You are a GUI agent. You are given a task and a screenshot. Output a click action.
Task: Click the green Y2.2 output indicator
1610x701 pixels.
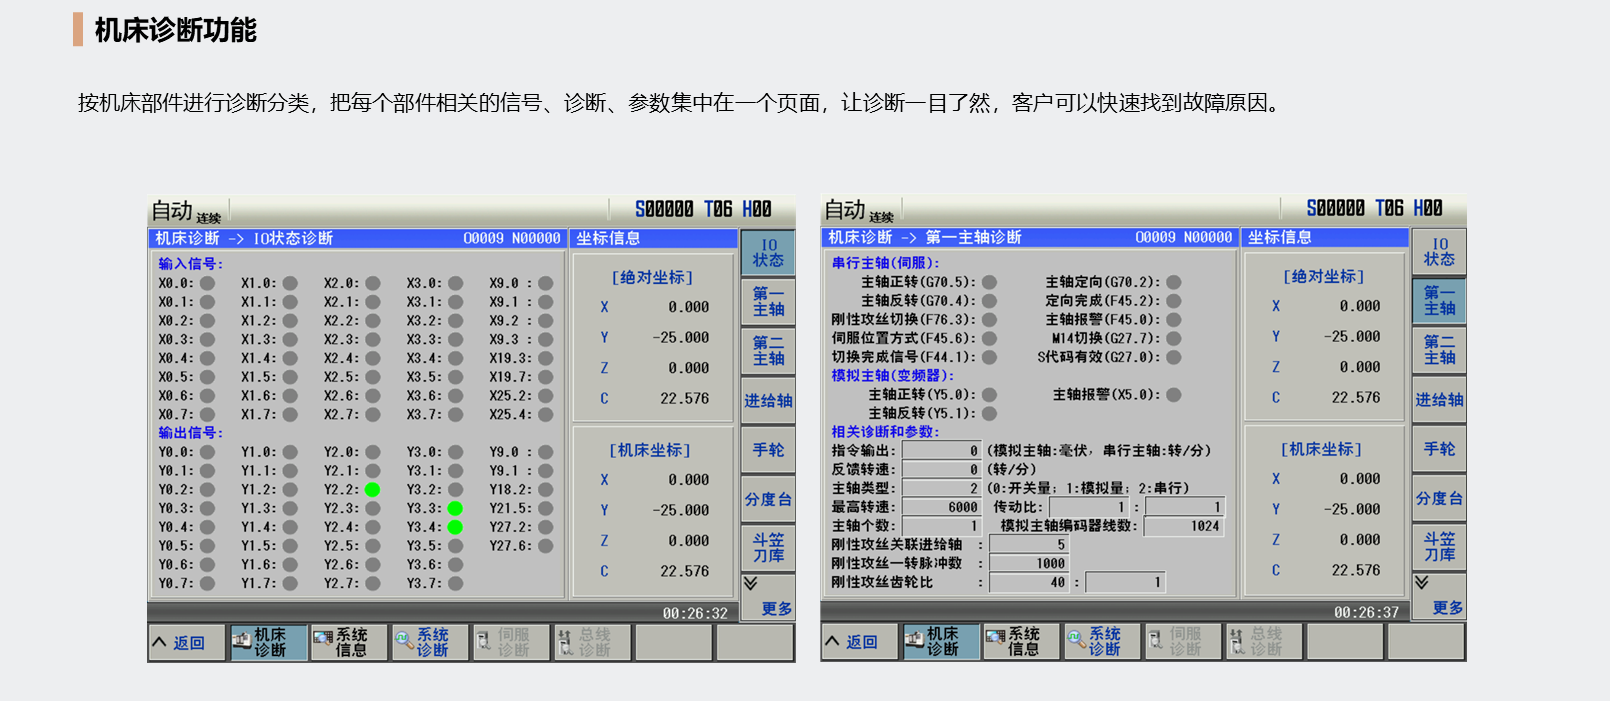pyautogui.click(x=372, y=490)
